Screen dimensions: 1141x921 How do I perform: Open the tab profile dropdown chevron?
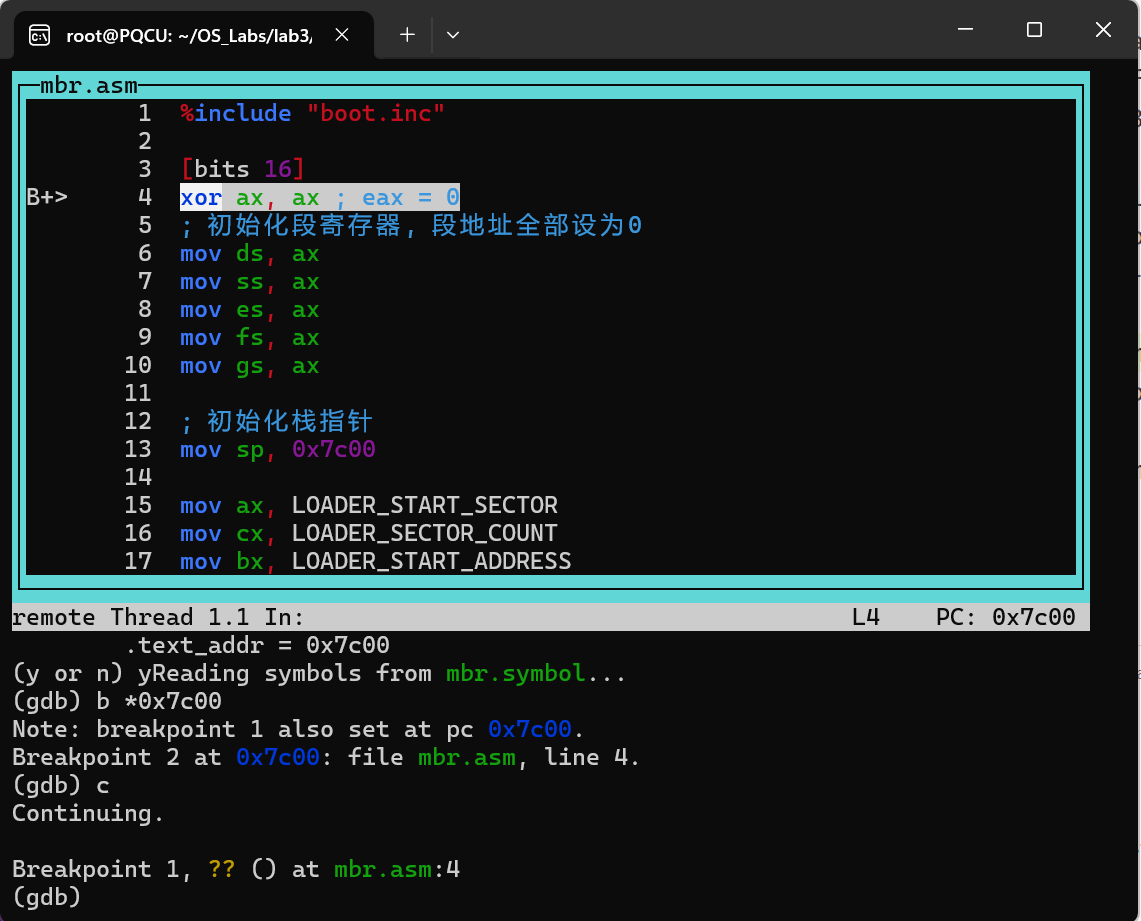point(453,35)
